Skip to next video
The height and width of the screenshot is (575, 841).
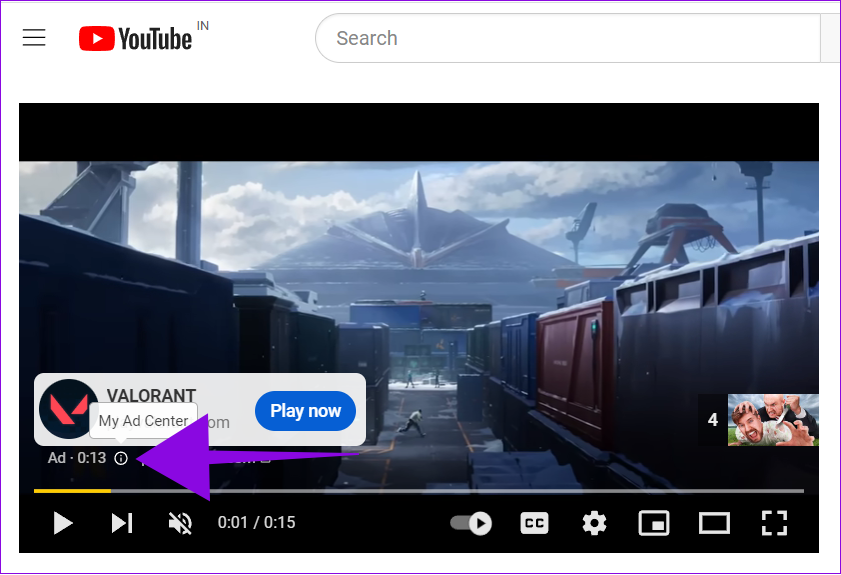coord(122,523)
